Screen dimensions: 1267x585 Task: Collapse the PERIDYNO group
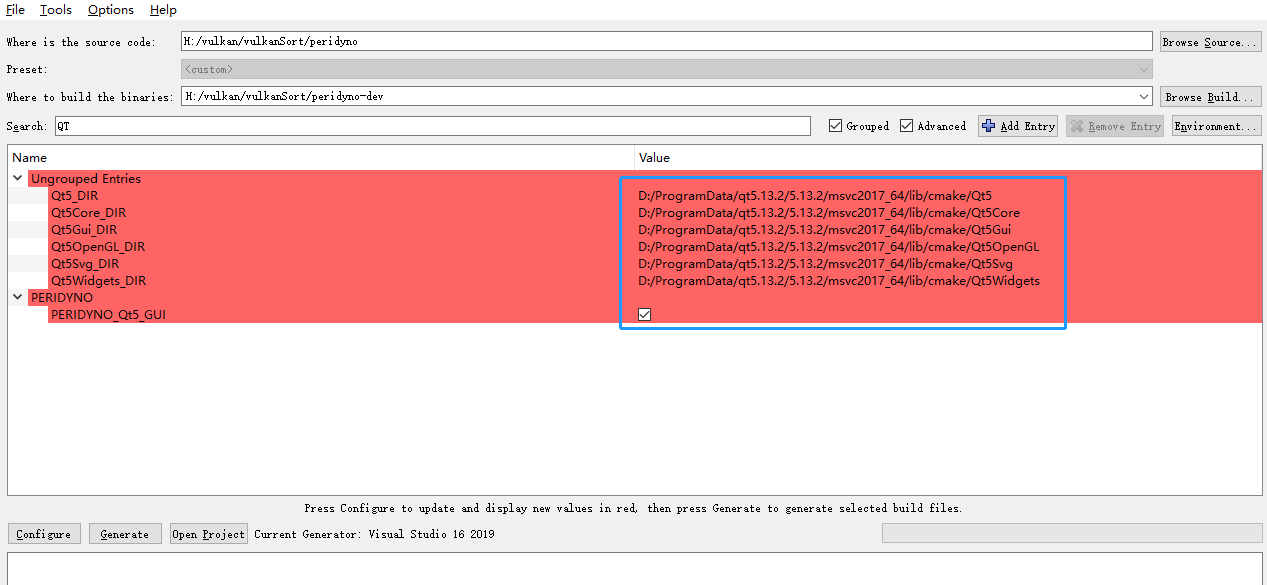pos(18,298)
